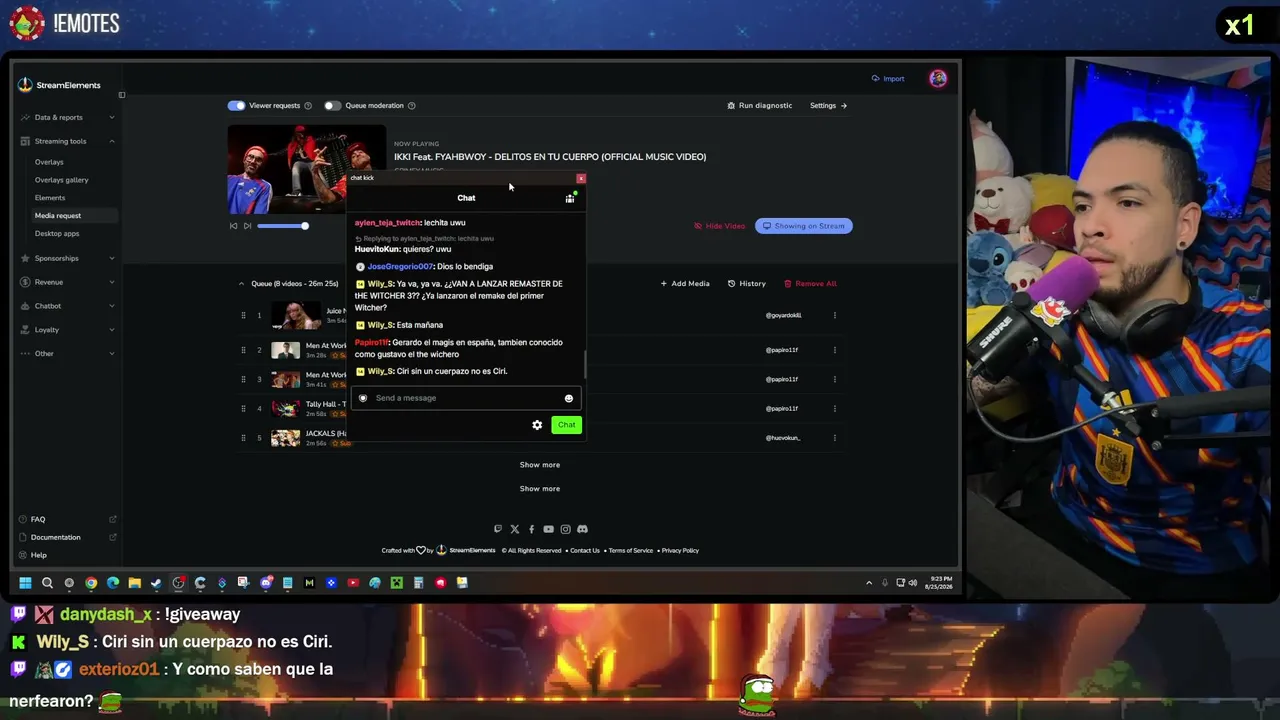Run diagnostic for media request
Image resolution: width=1280 pixels, height=720 pixels.
tap(760, 106)
